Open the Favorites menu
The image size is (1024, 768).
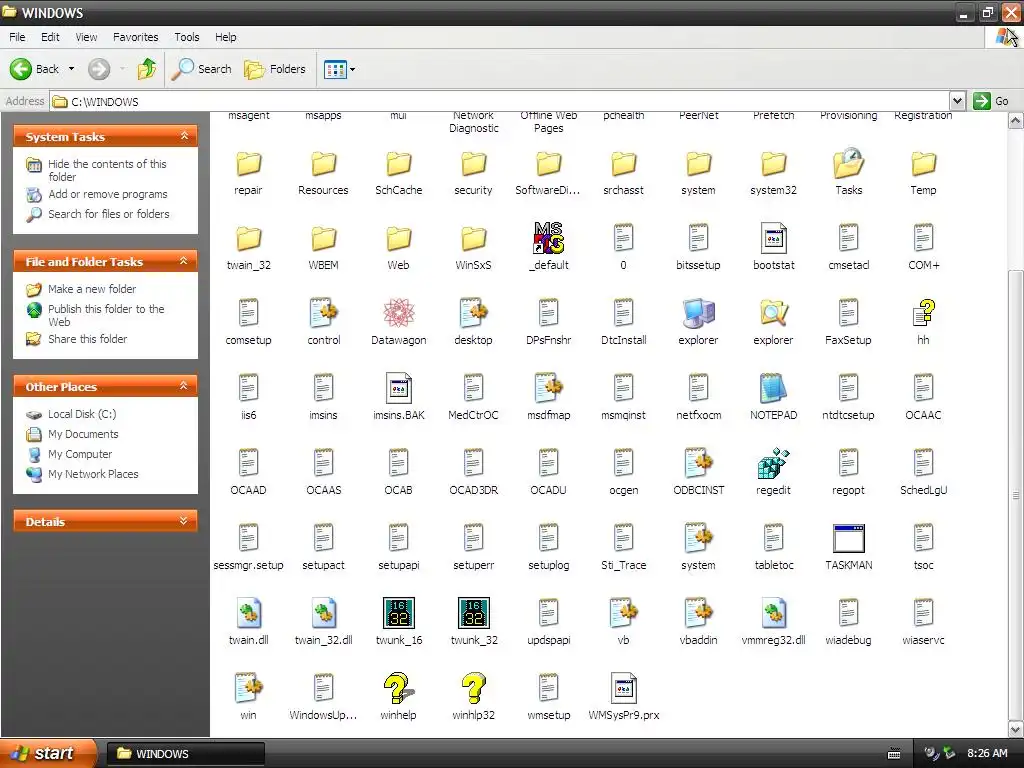point(136,37)
